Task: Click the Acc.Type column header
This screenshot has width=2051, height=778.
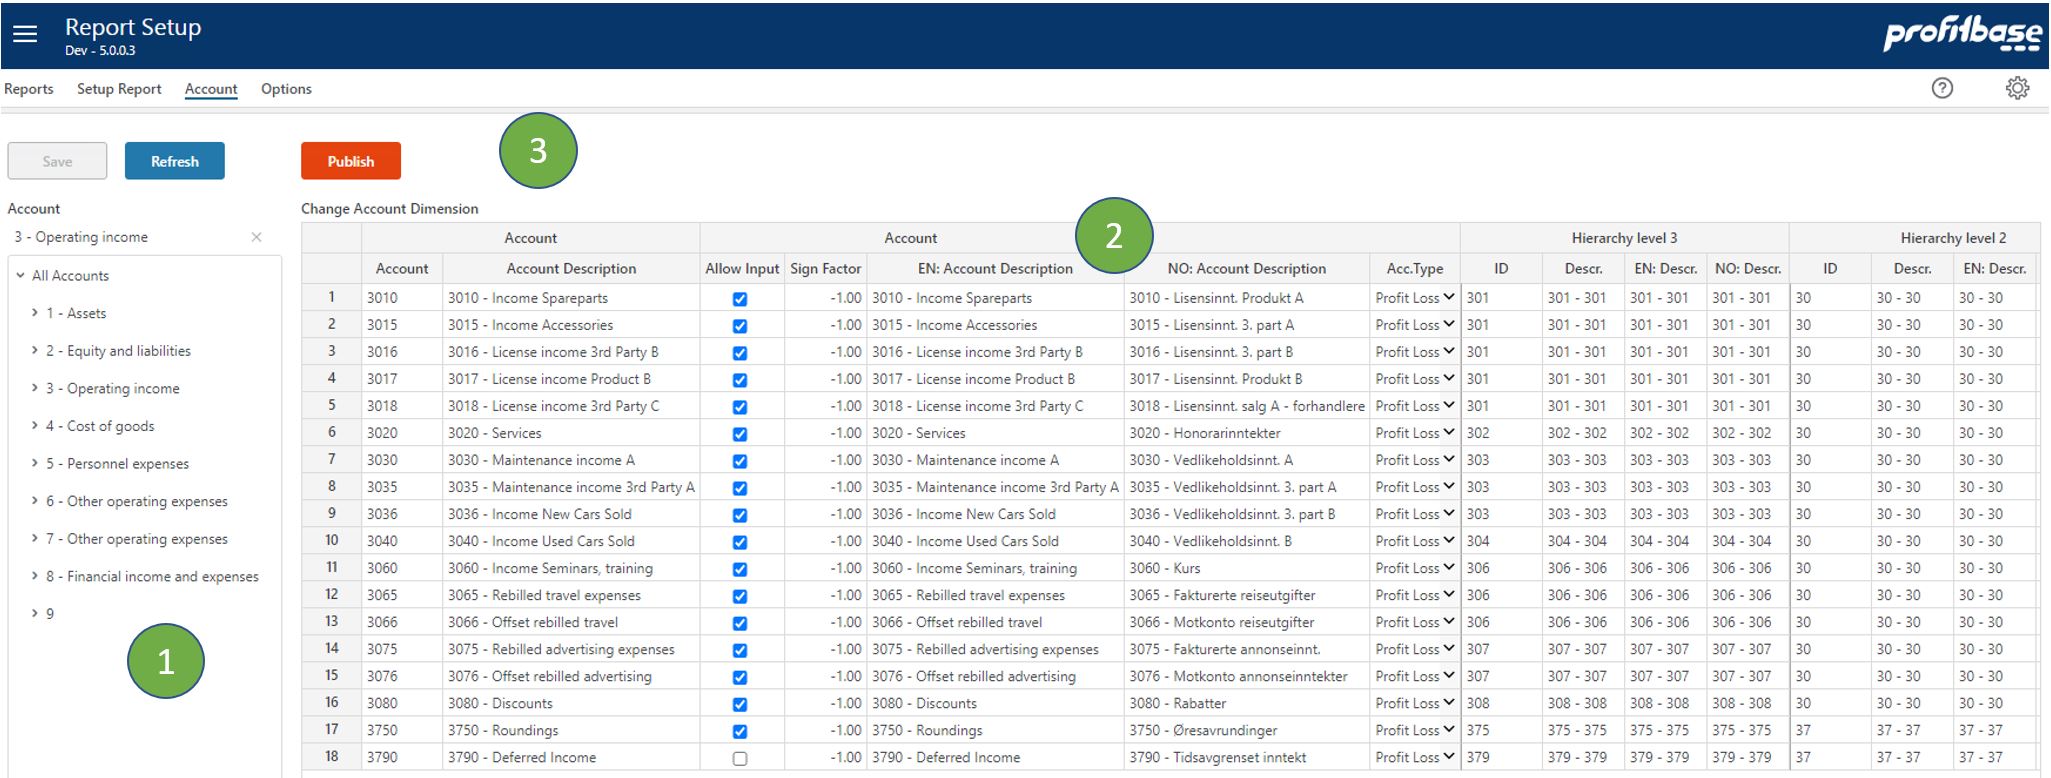Action: click(1415, 269)
